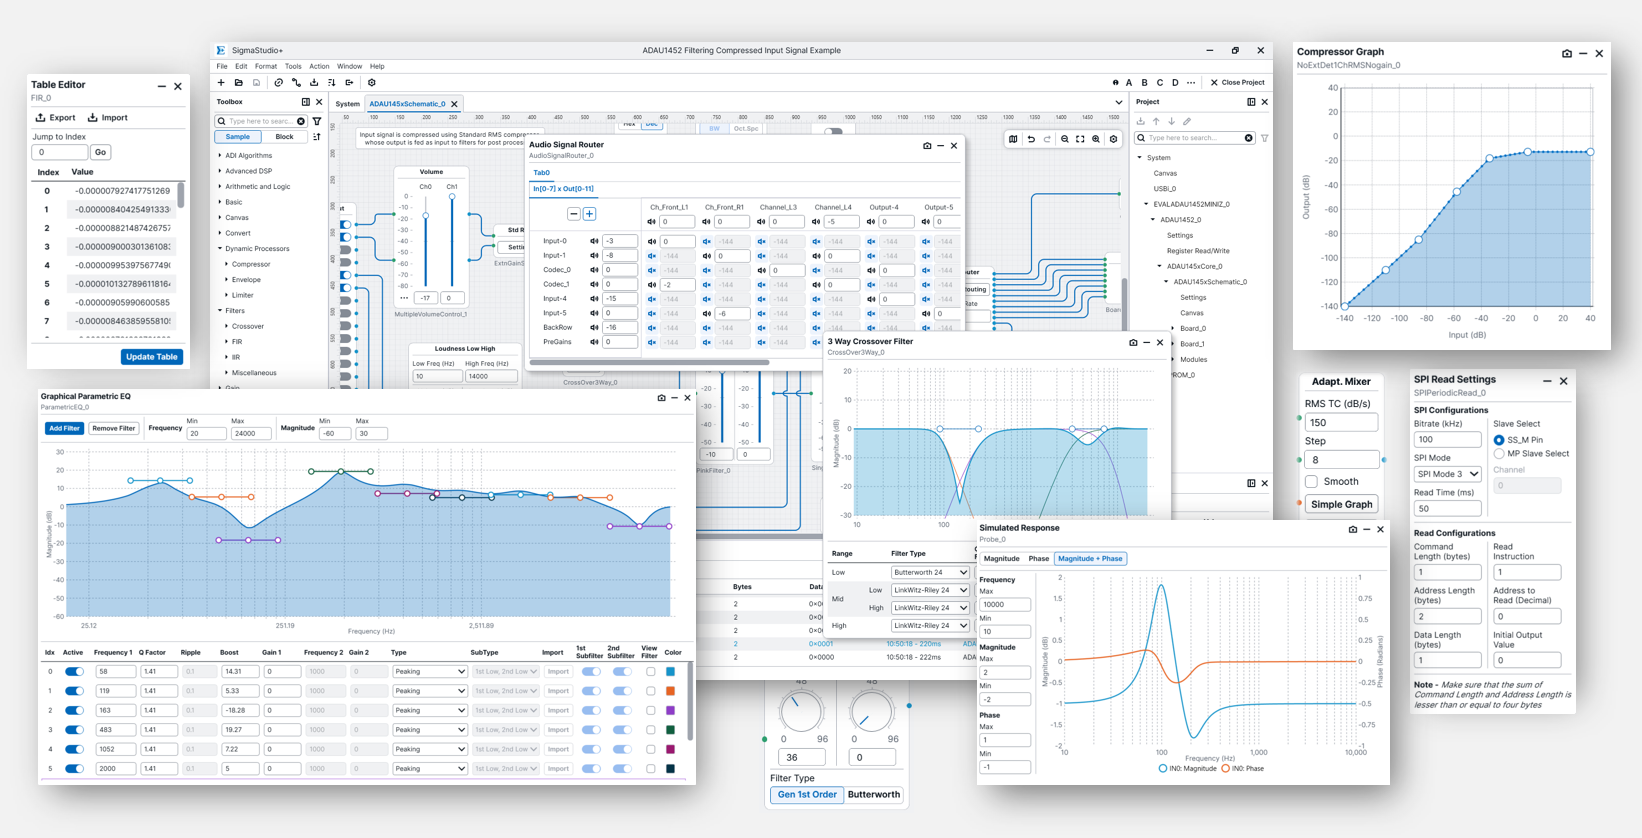Toggle Active switch for EQ filter 0
Viewport: 1642px width, 838px height.
click(74, 672)
